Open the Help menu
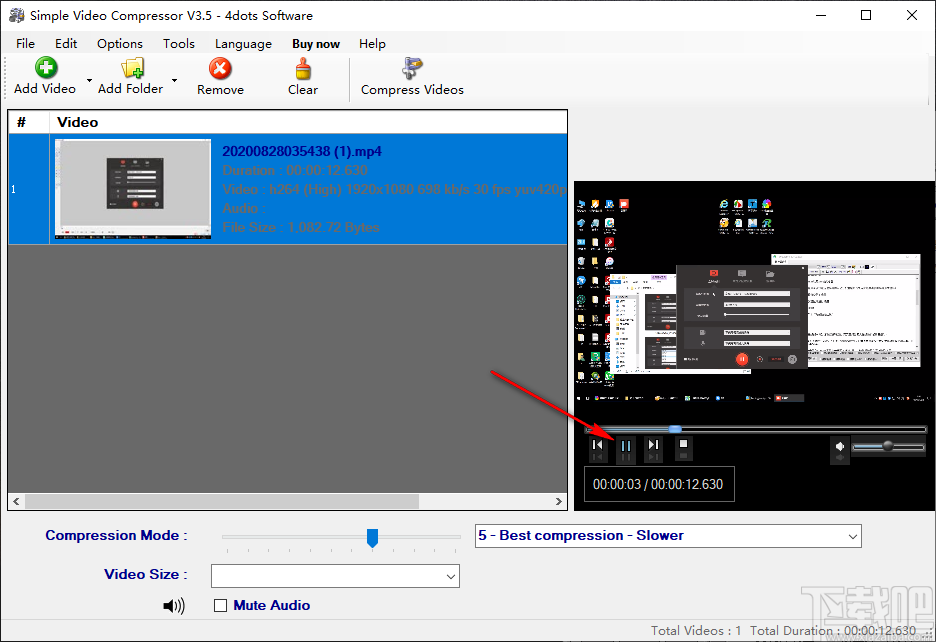 point(372,43)
